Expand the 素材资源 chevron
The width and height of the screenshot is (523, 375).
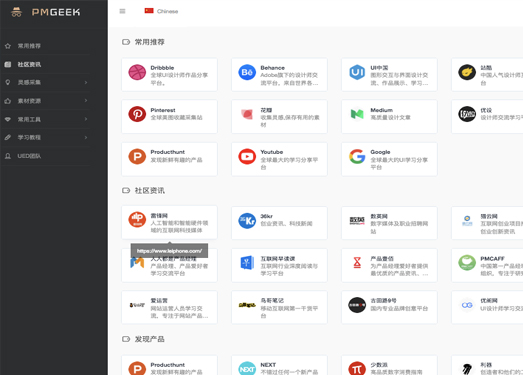(86, 101)
